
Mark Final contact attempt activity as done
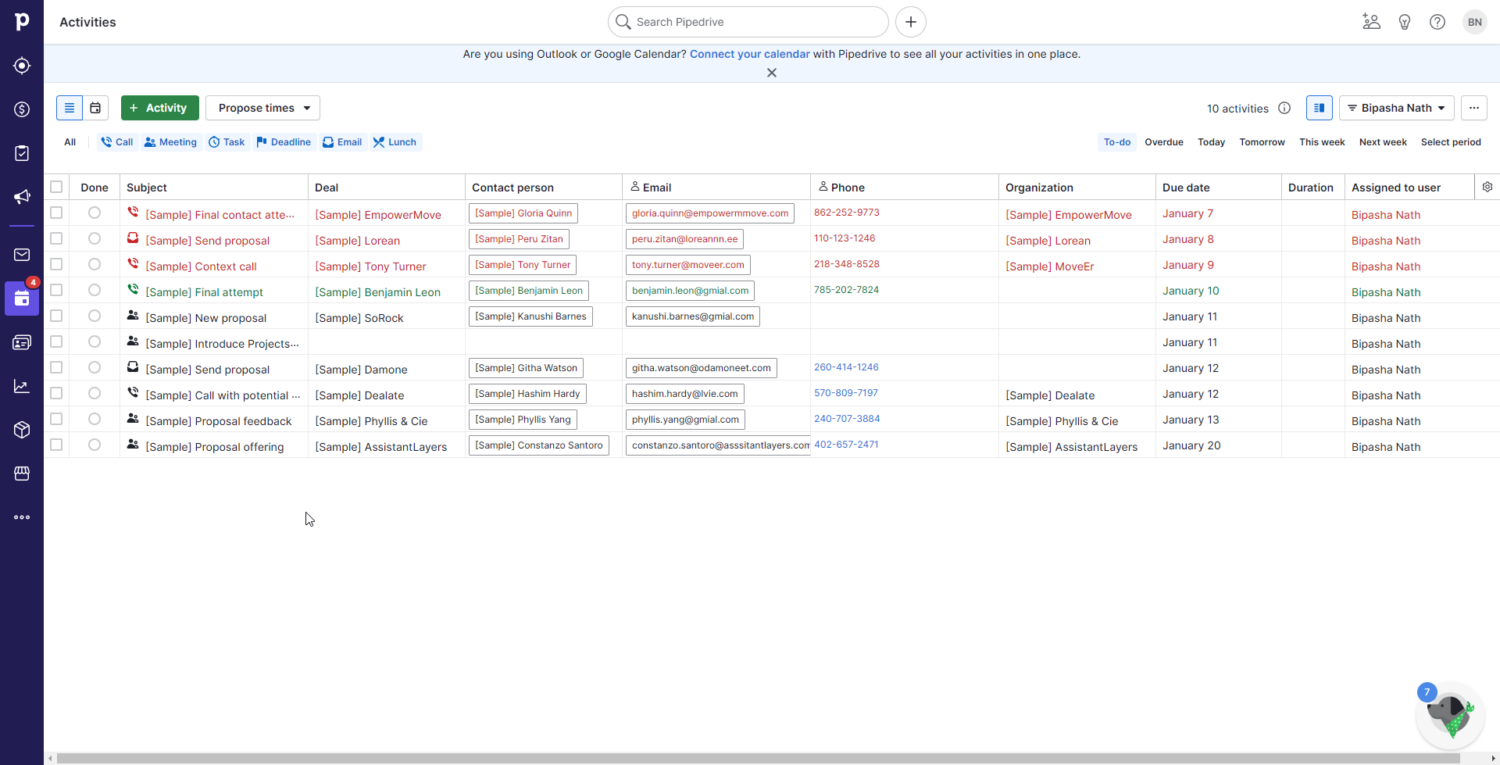pyautogui.click(x=94, y=213)
